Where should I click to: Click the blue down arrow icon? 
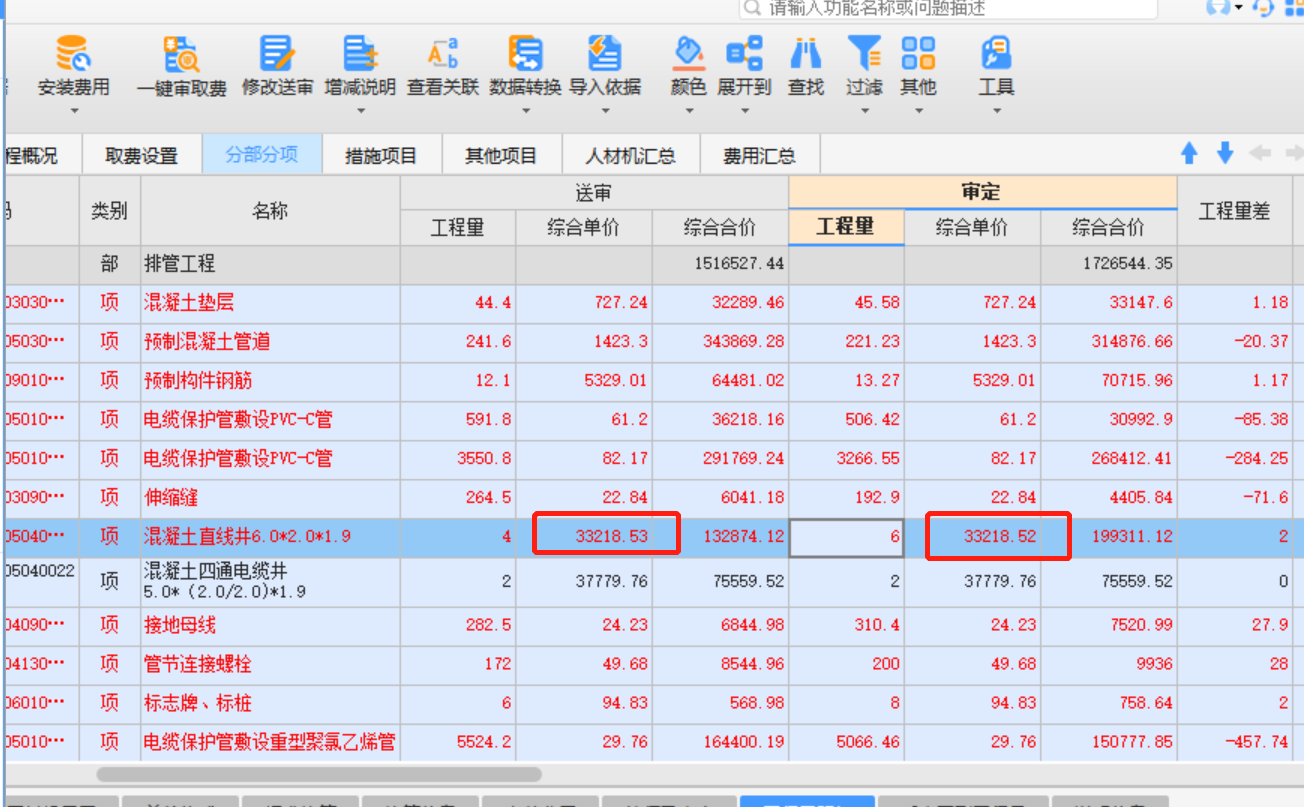pyautogui.click(x=1225, y=153)
